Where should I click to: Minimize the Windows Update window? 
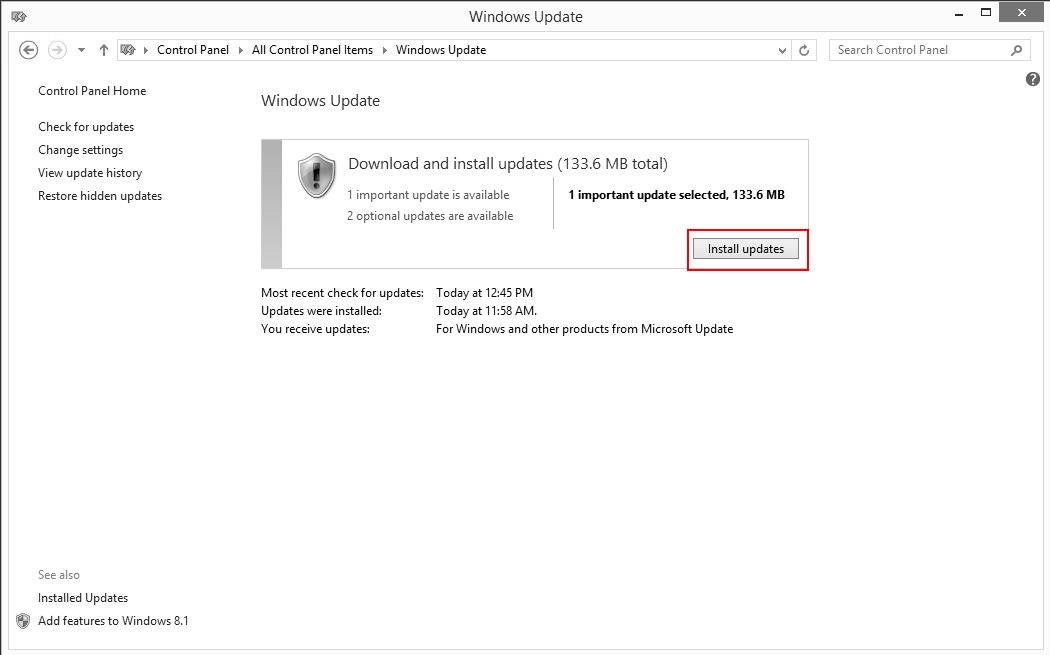[x=959, y=13]
